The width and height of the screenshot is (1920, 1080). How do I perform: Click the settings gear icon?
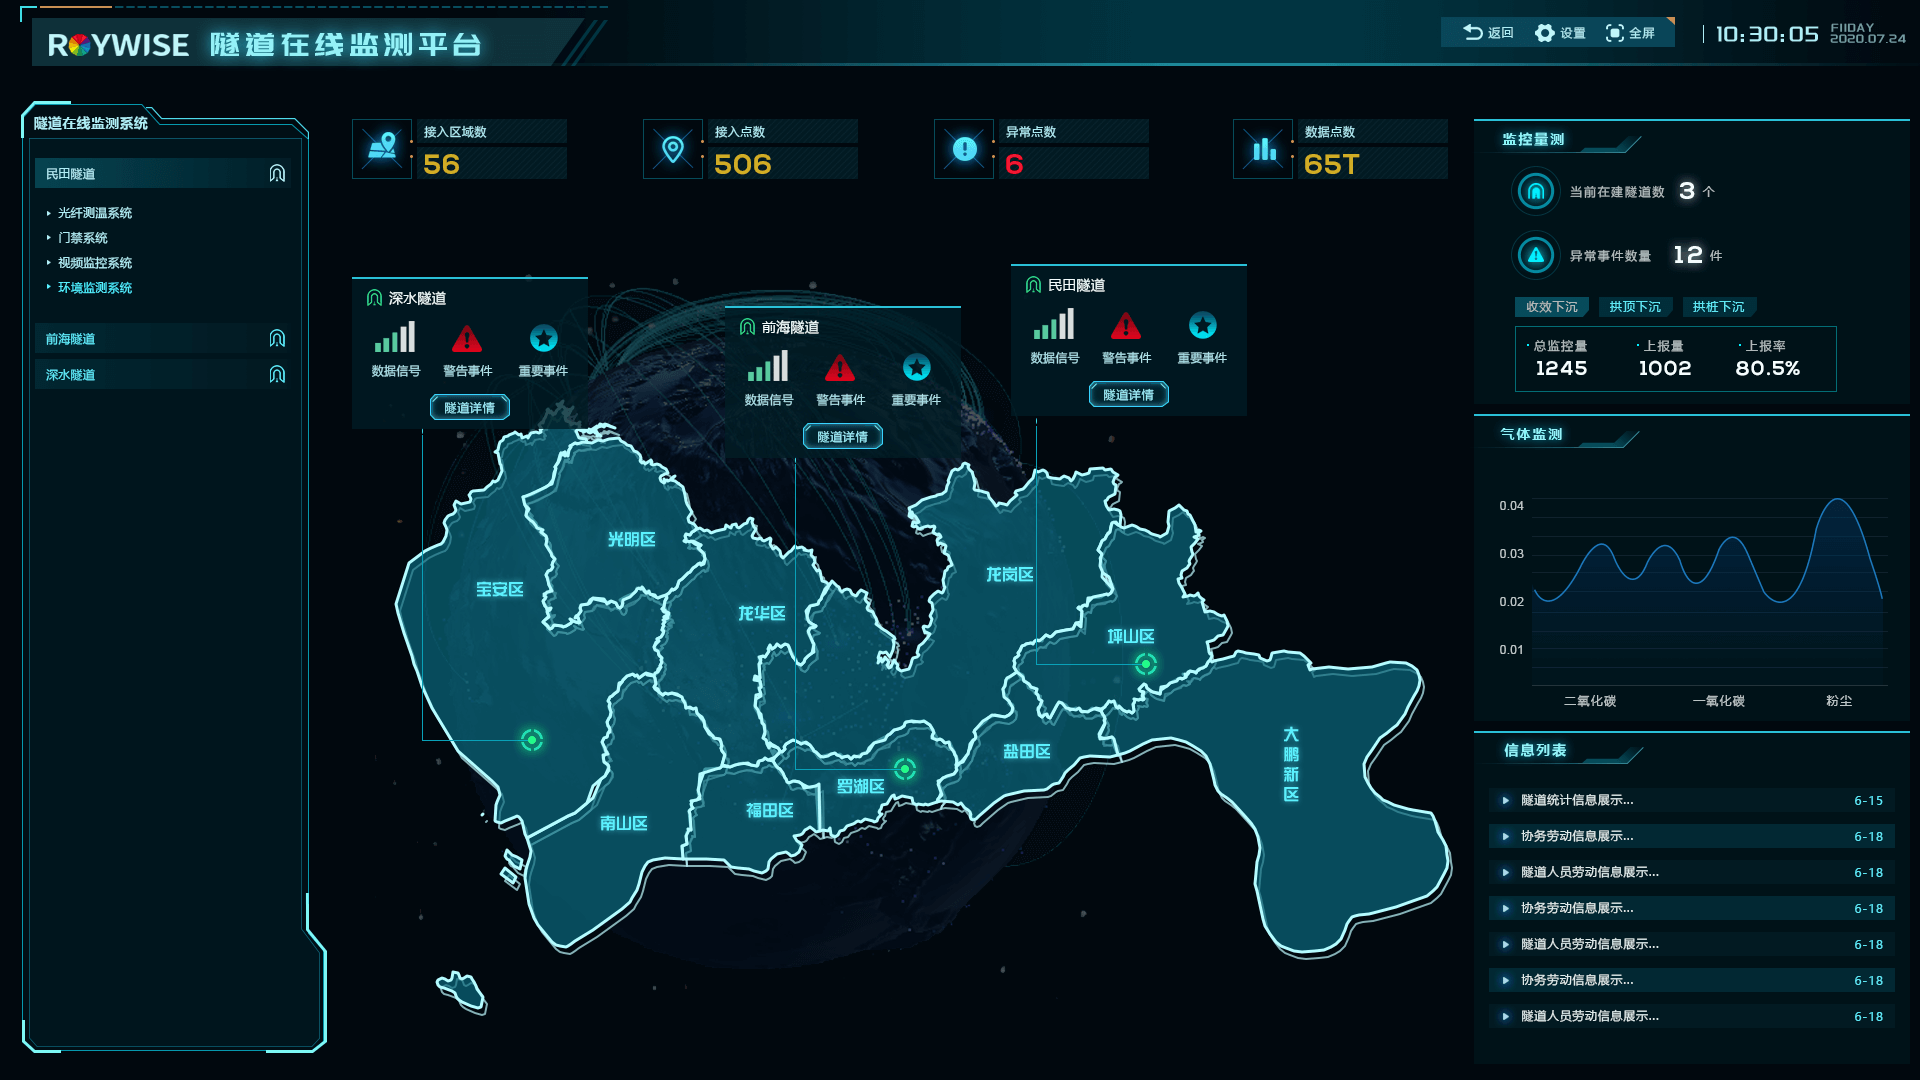[1545, 33]
